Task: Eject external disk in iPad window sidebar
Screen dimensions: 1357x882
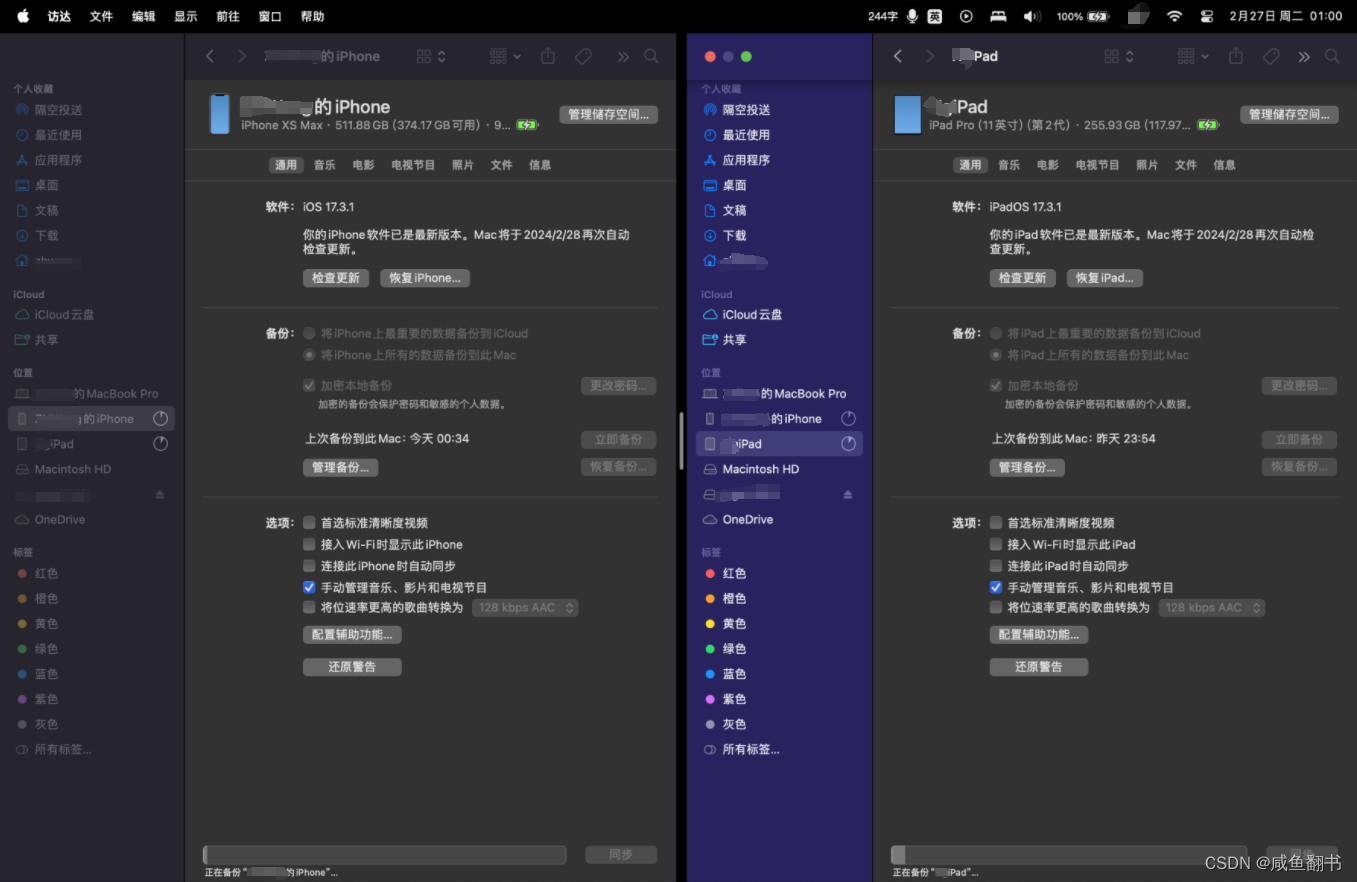Action: point(848,495)
